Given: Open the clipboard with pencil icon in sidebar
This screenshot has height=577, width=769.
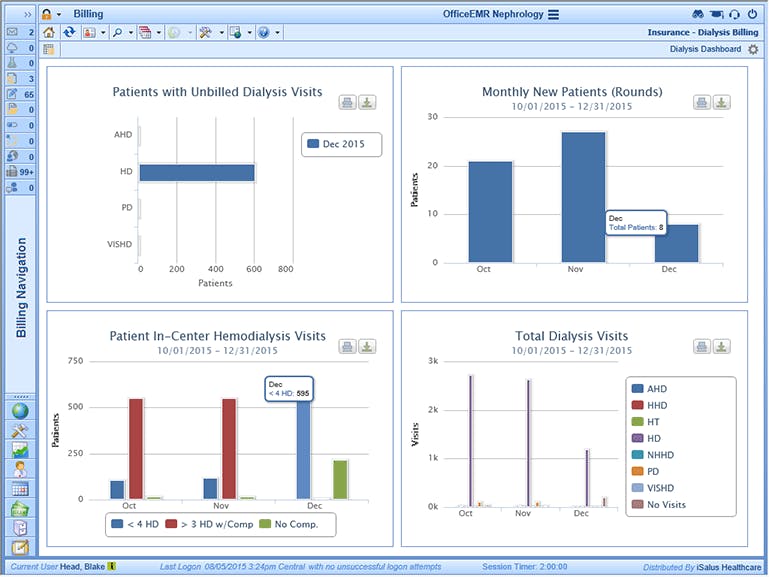Looking at the screenshot, I should coord(20,547).
